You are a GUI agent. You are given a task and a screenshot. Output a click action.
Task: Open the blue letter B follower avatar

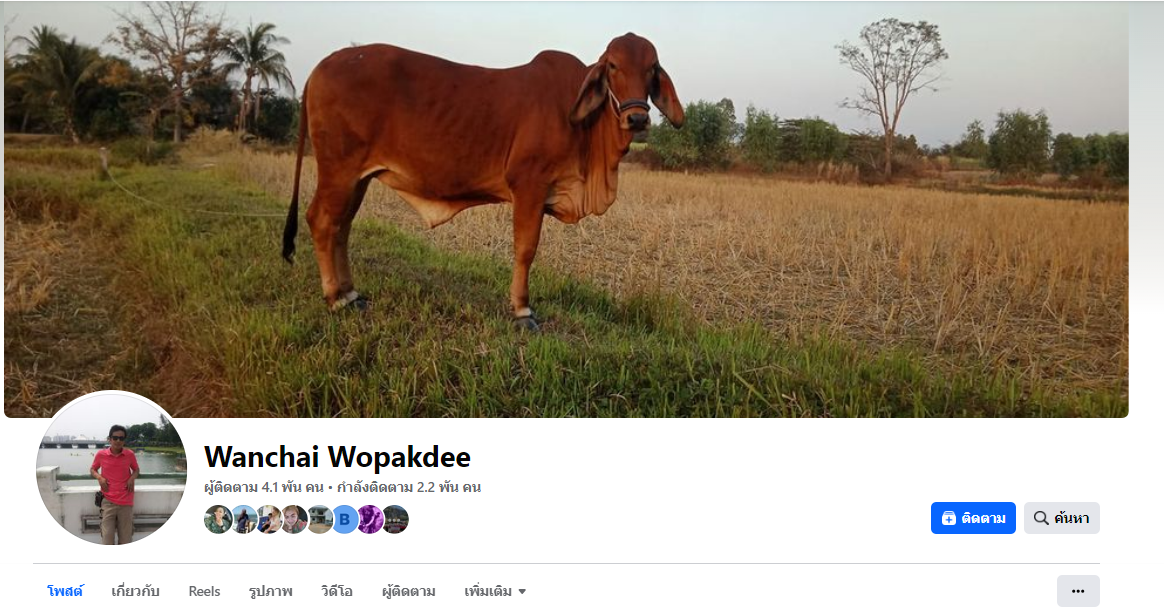(344, 519)
